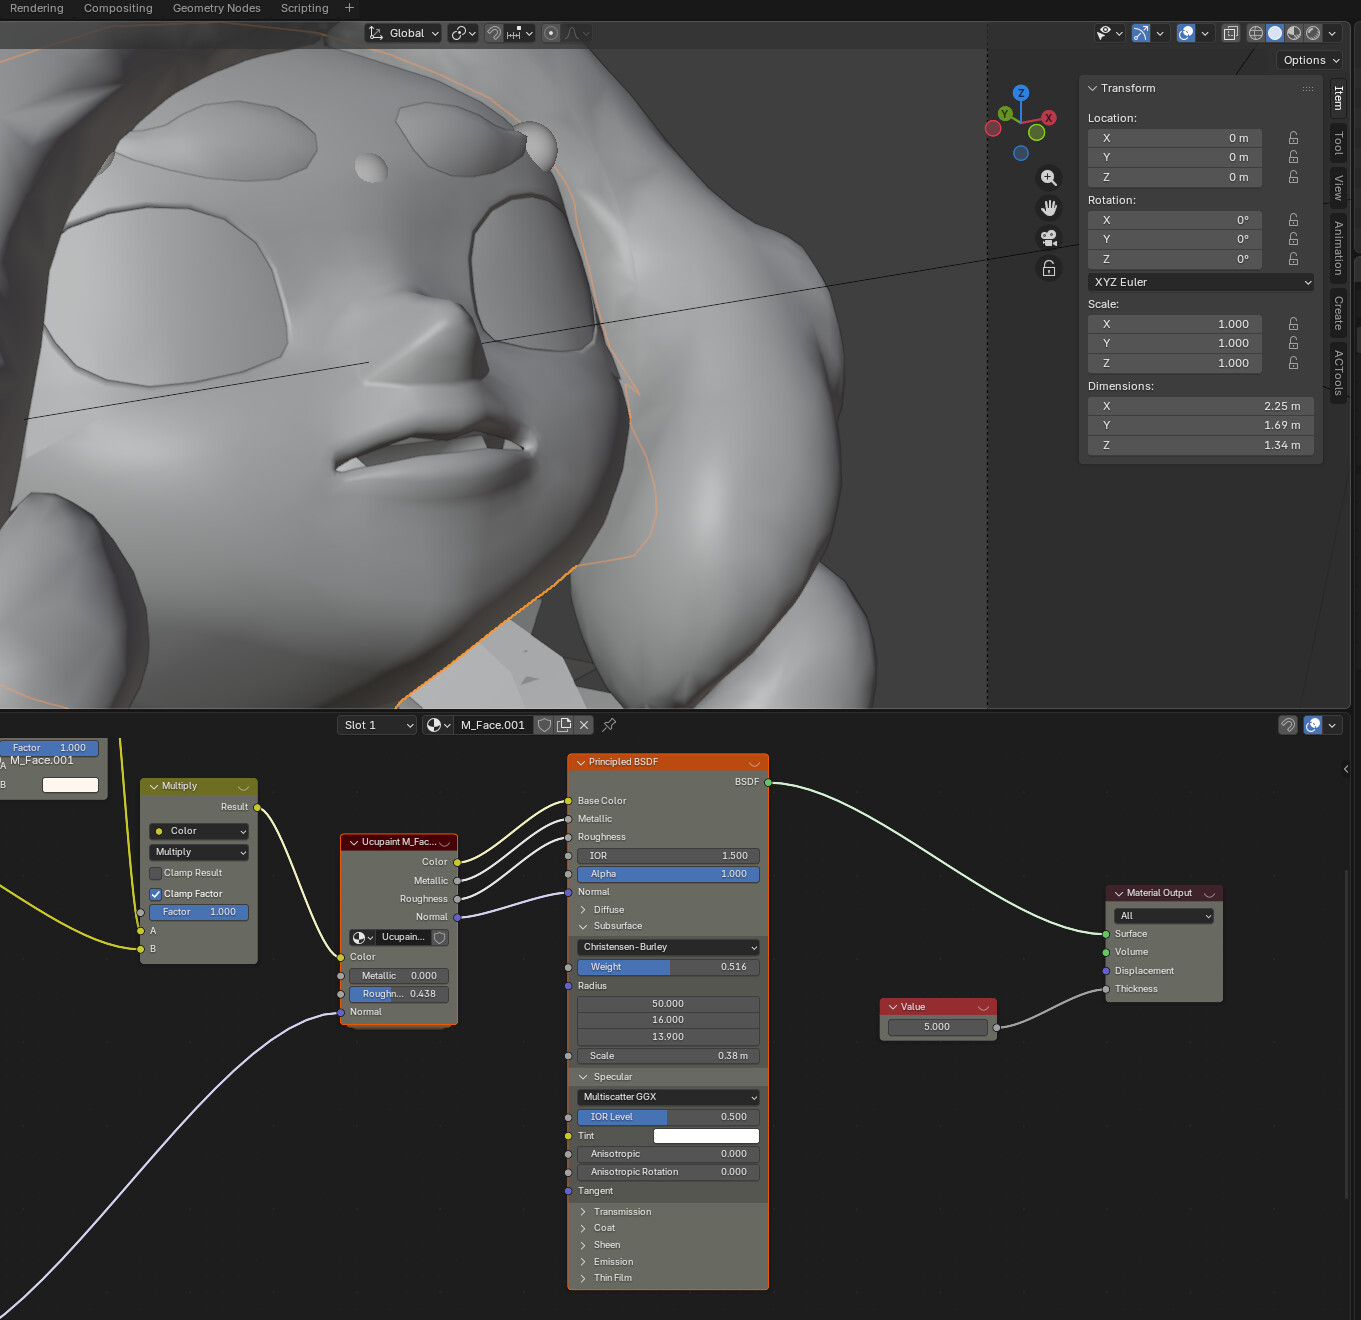Switch to rendered viewport shading
The image size is (1361, 1320).
click(x=1313, y=33)
